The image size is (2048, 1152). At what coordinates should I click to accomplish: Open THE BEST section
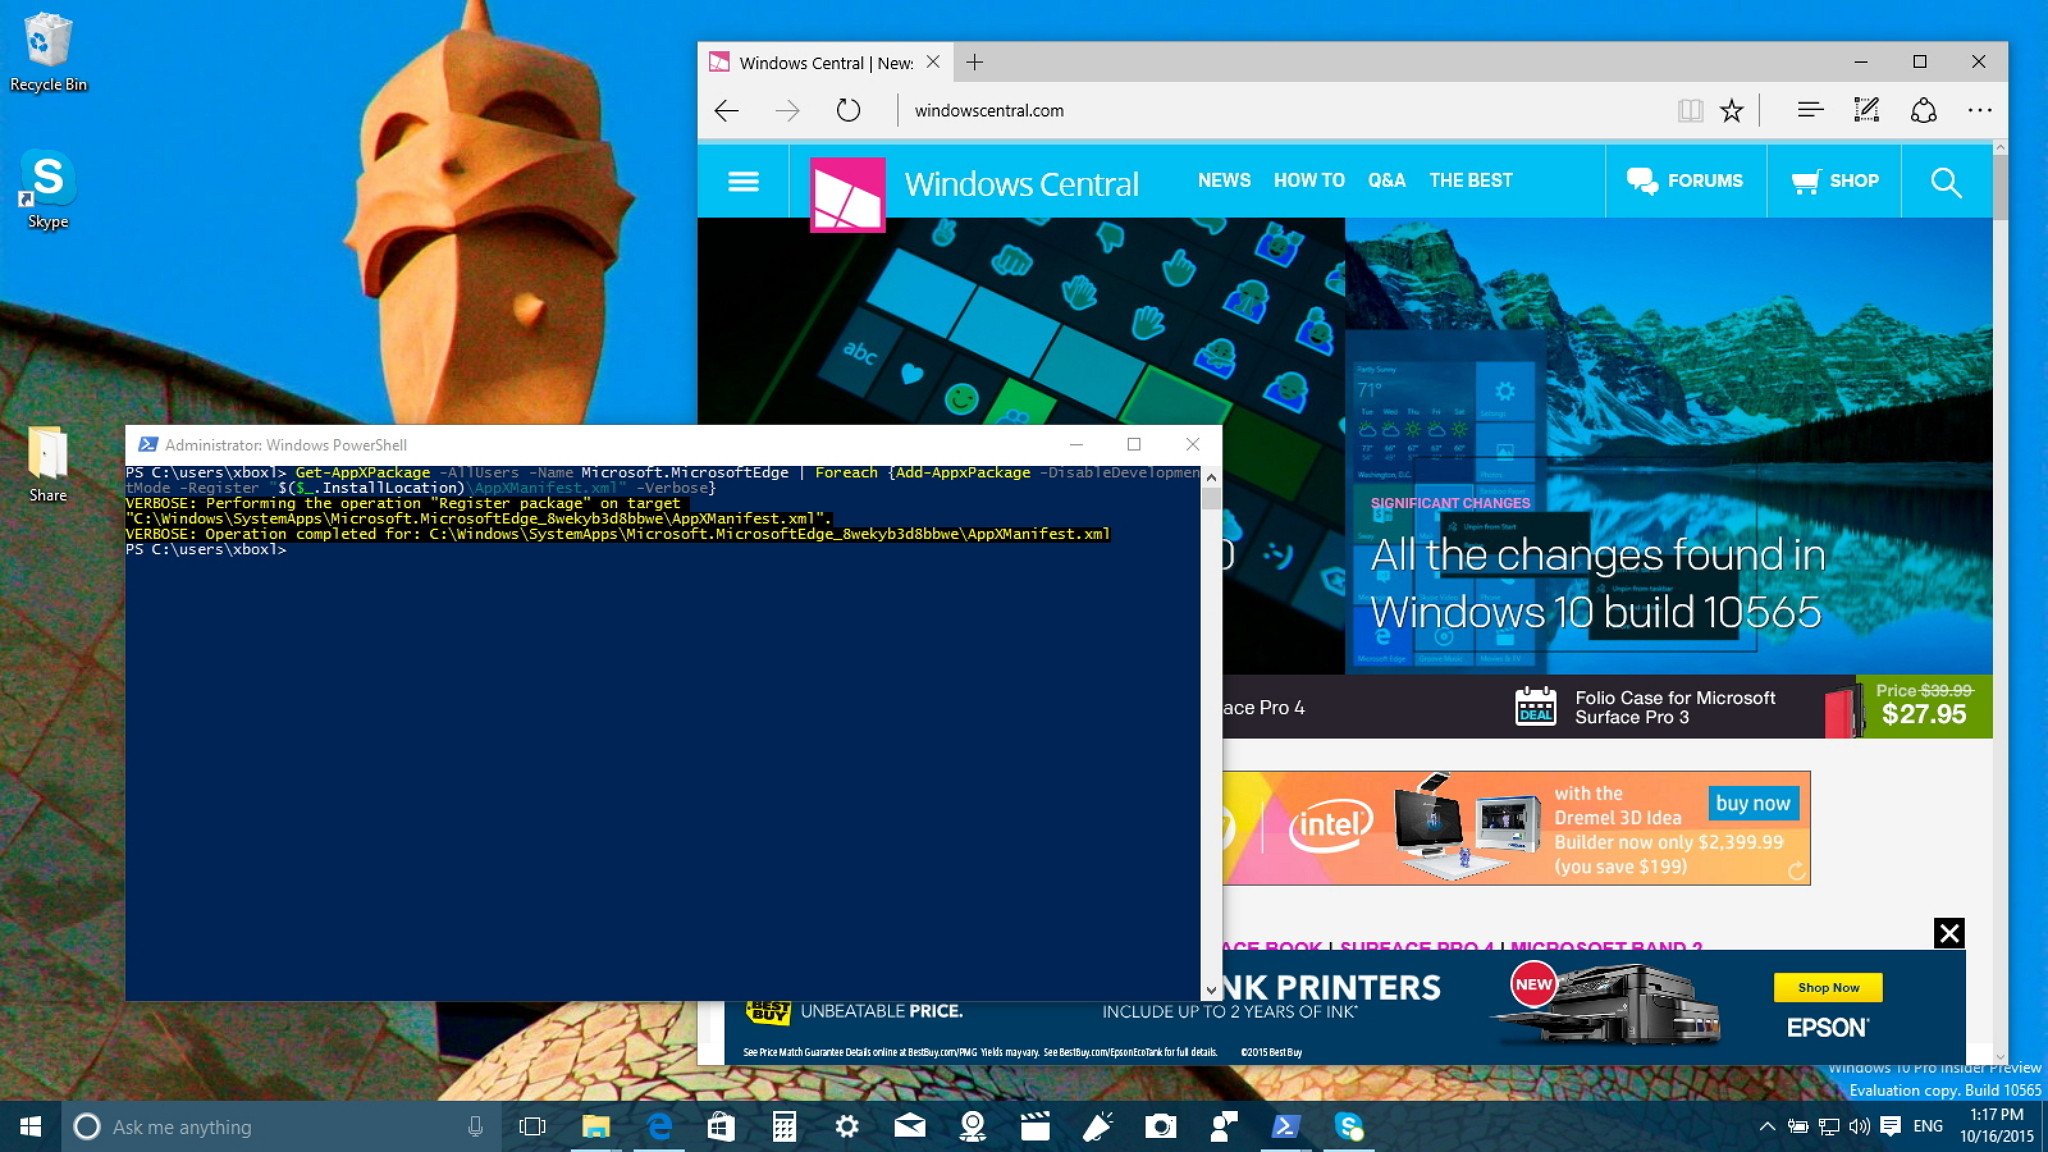1470,180
